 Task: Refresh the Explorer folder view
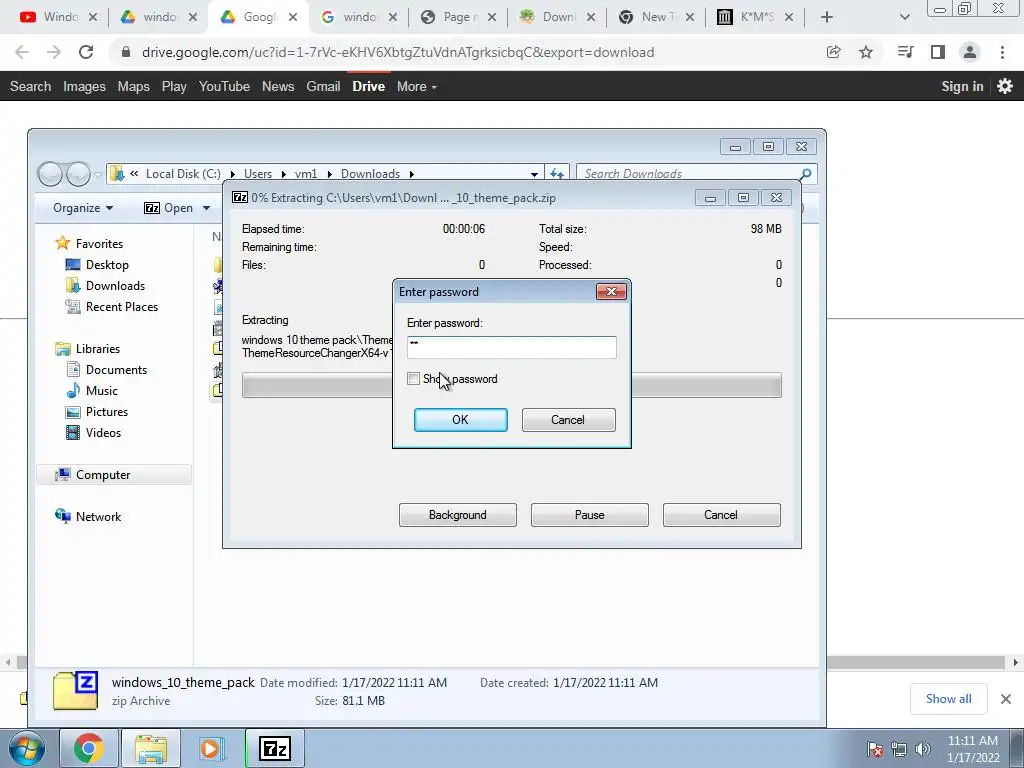click(x=556, y=174)
